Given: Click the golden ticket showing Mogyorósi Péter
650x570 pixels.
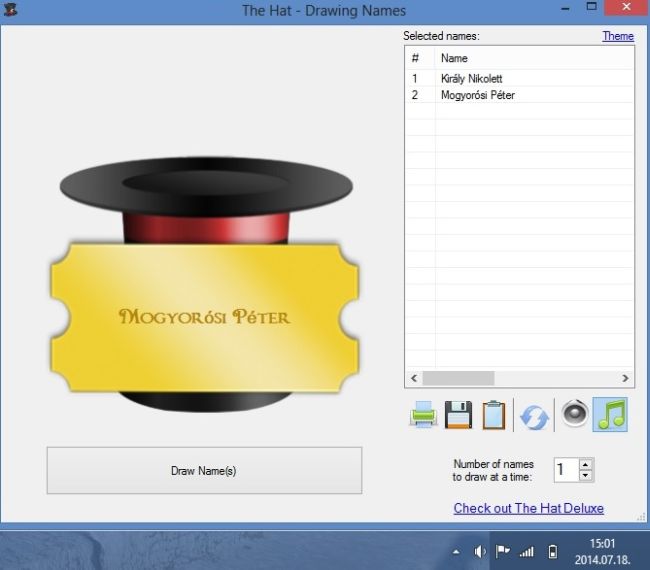Looking at the screenshot, I should click(204, 317).
